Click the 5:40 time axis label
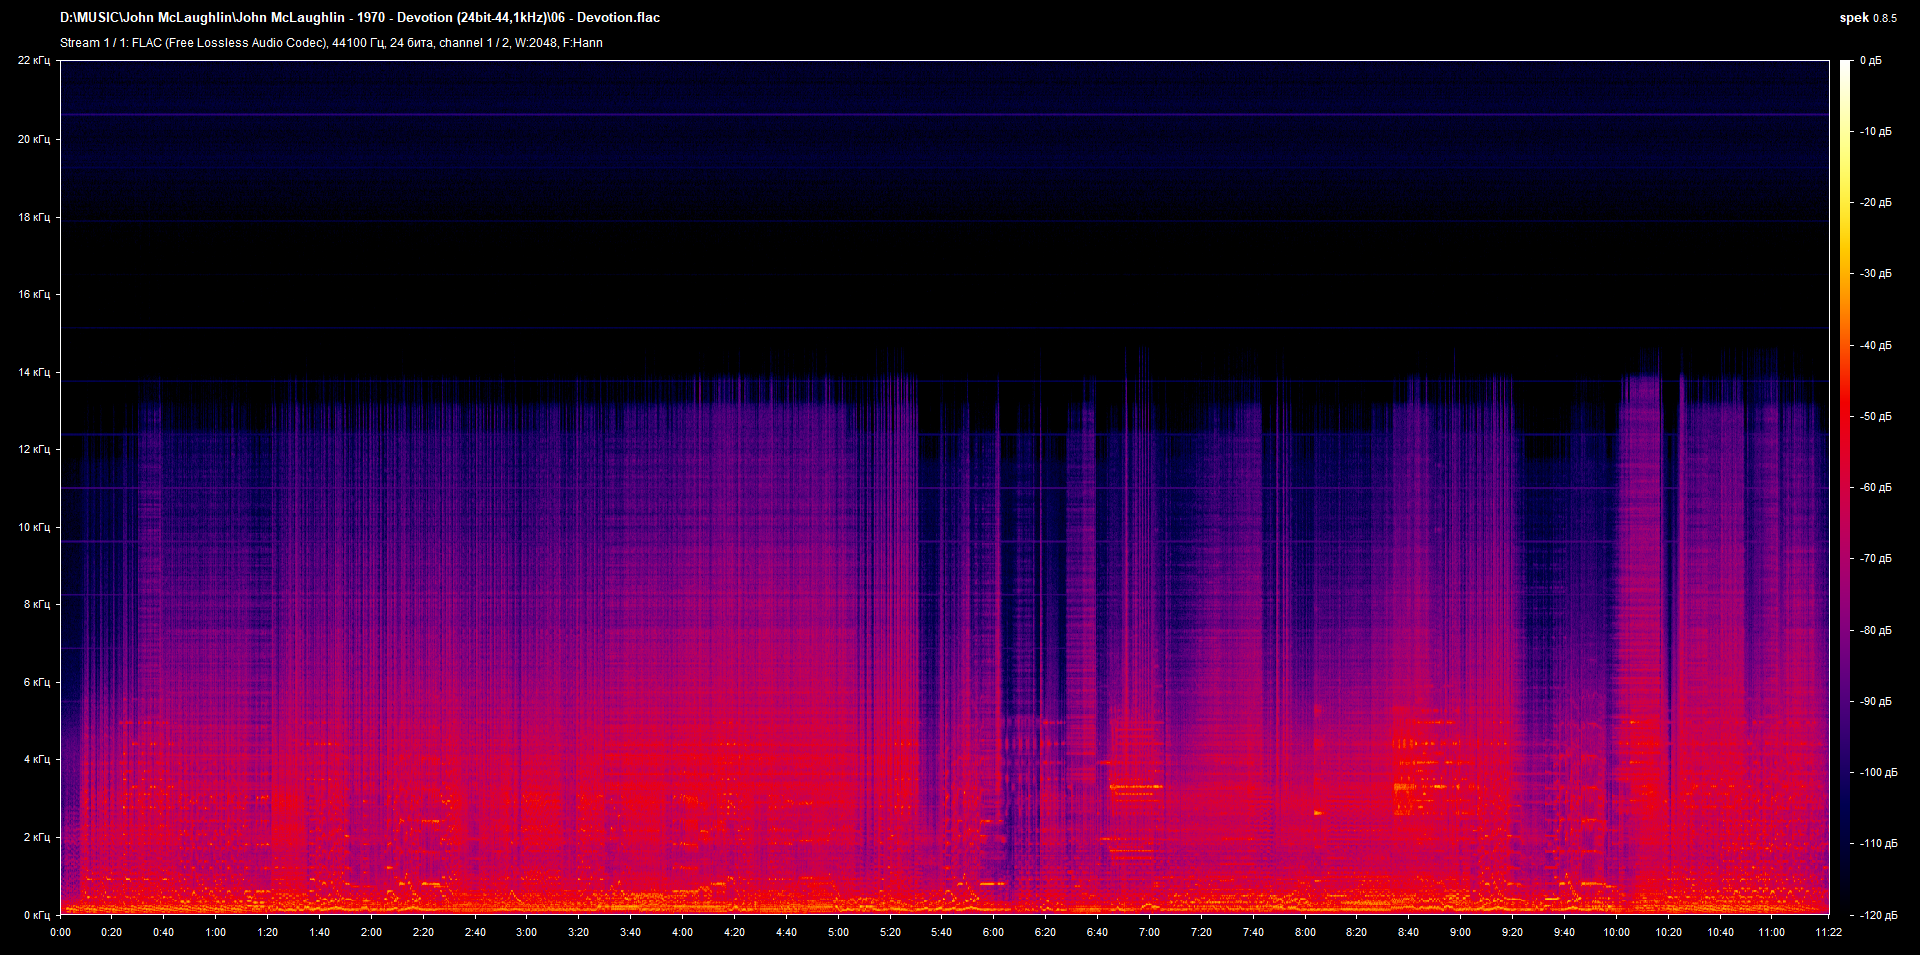This screenshot has height=955, width=1920. (941, 932)
